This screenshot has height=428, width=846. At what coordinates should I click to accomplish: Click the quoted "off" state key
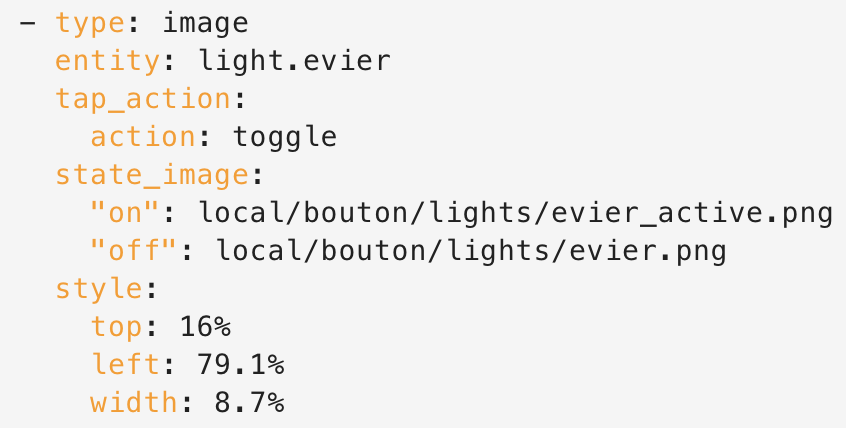pos(135,251)
